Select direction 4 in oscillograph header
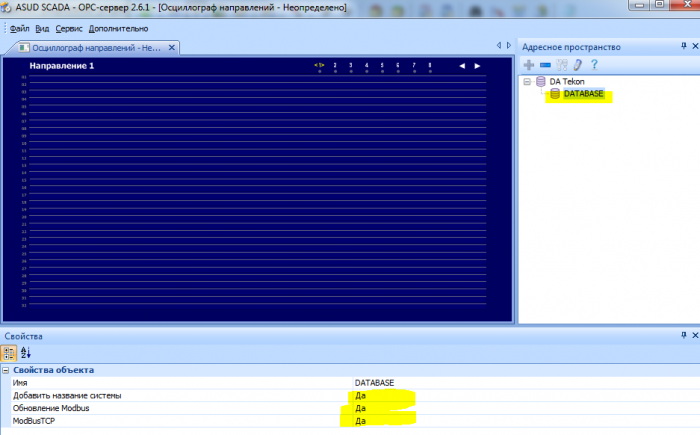The height and width of the screenshot is (435, 700). (x=367, y=66)
